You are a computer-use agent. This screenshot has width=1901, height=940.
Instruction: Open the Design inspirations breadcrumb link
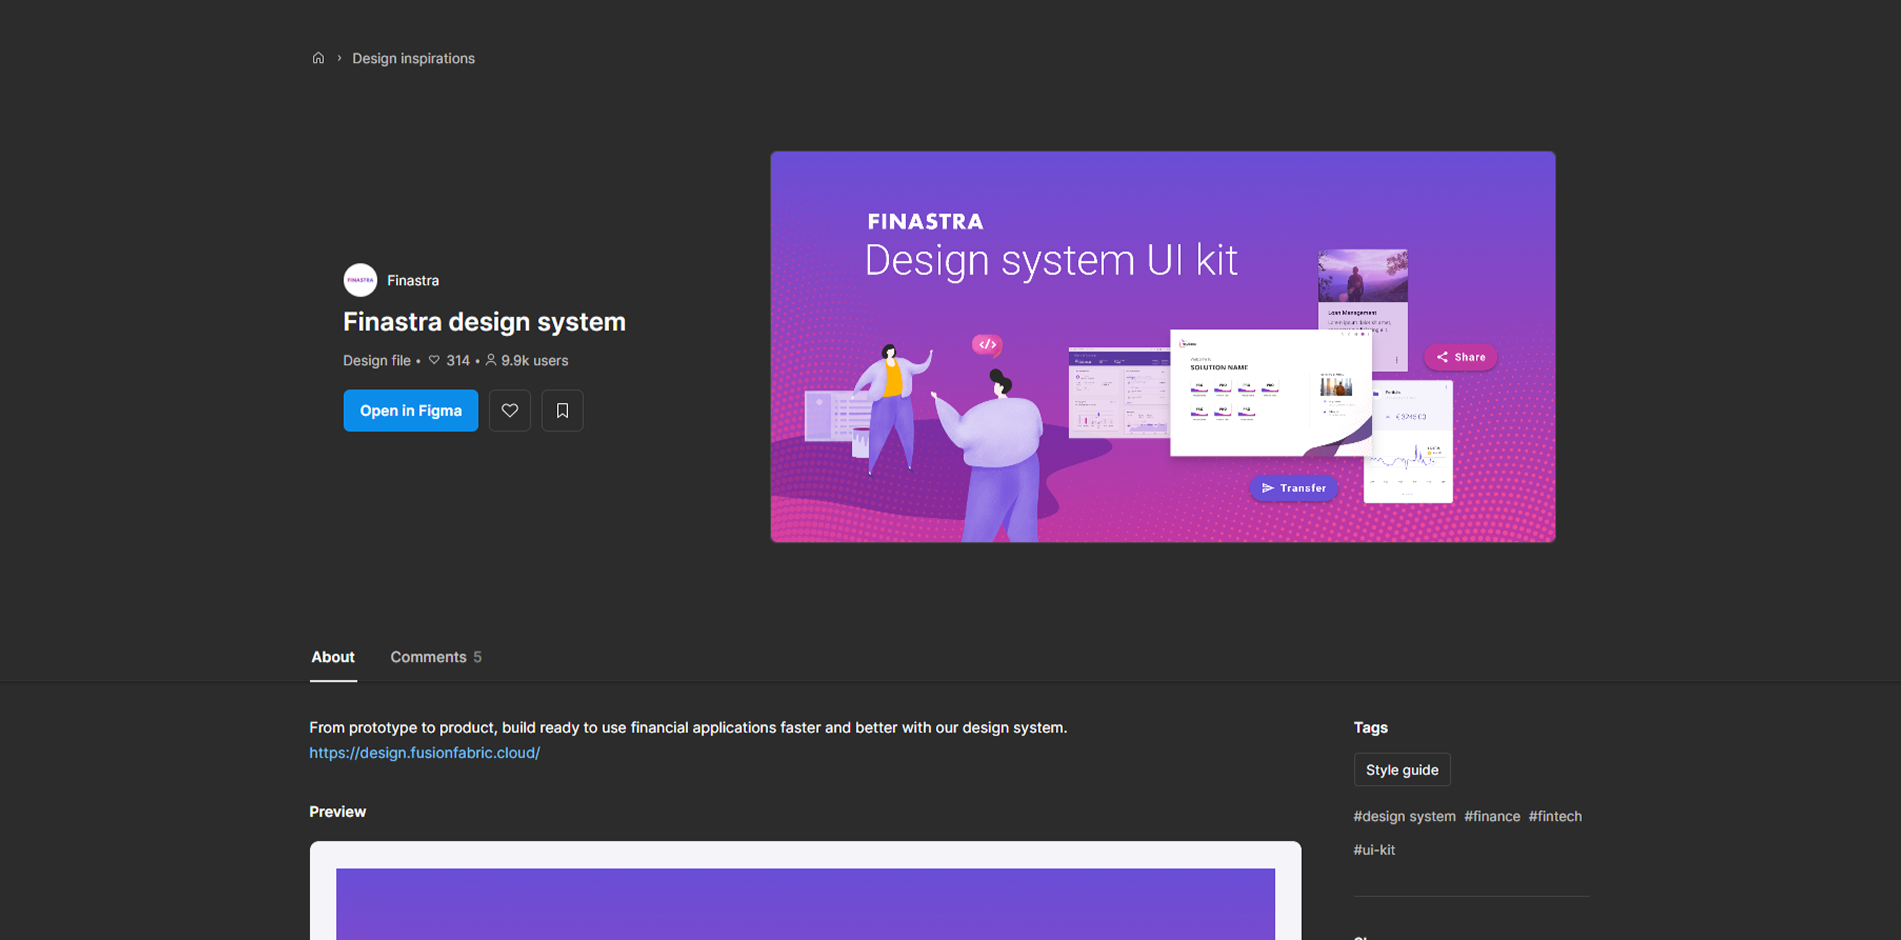coord(413,58)
